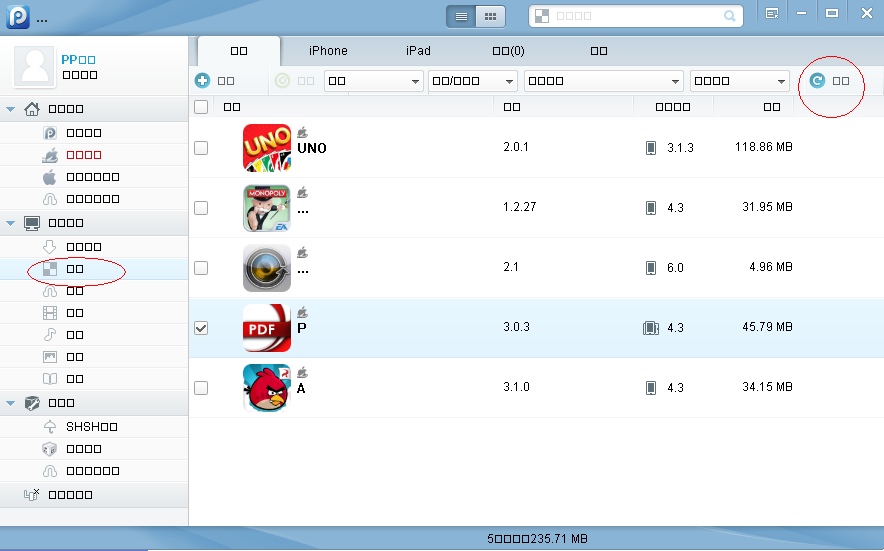Click the UNO app icon
The image size is (884, 551).
point(267,148)
